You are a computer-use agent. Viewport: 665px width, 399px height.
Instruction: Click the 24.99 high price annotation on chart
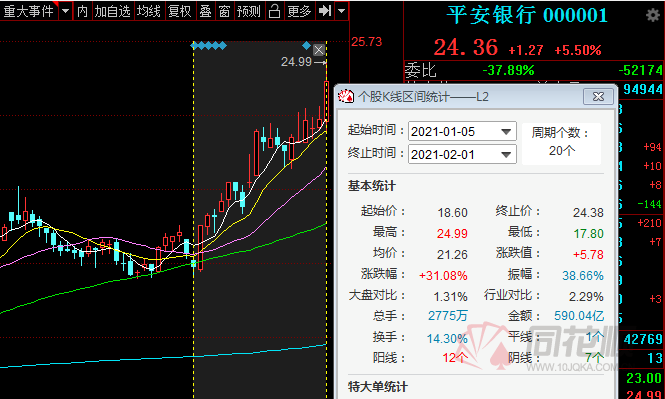(296, 62)
